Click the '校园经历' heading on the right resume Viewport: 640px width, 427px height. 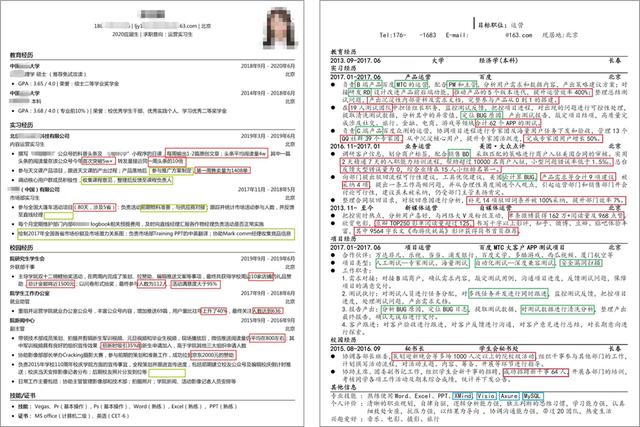[343, 340]
